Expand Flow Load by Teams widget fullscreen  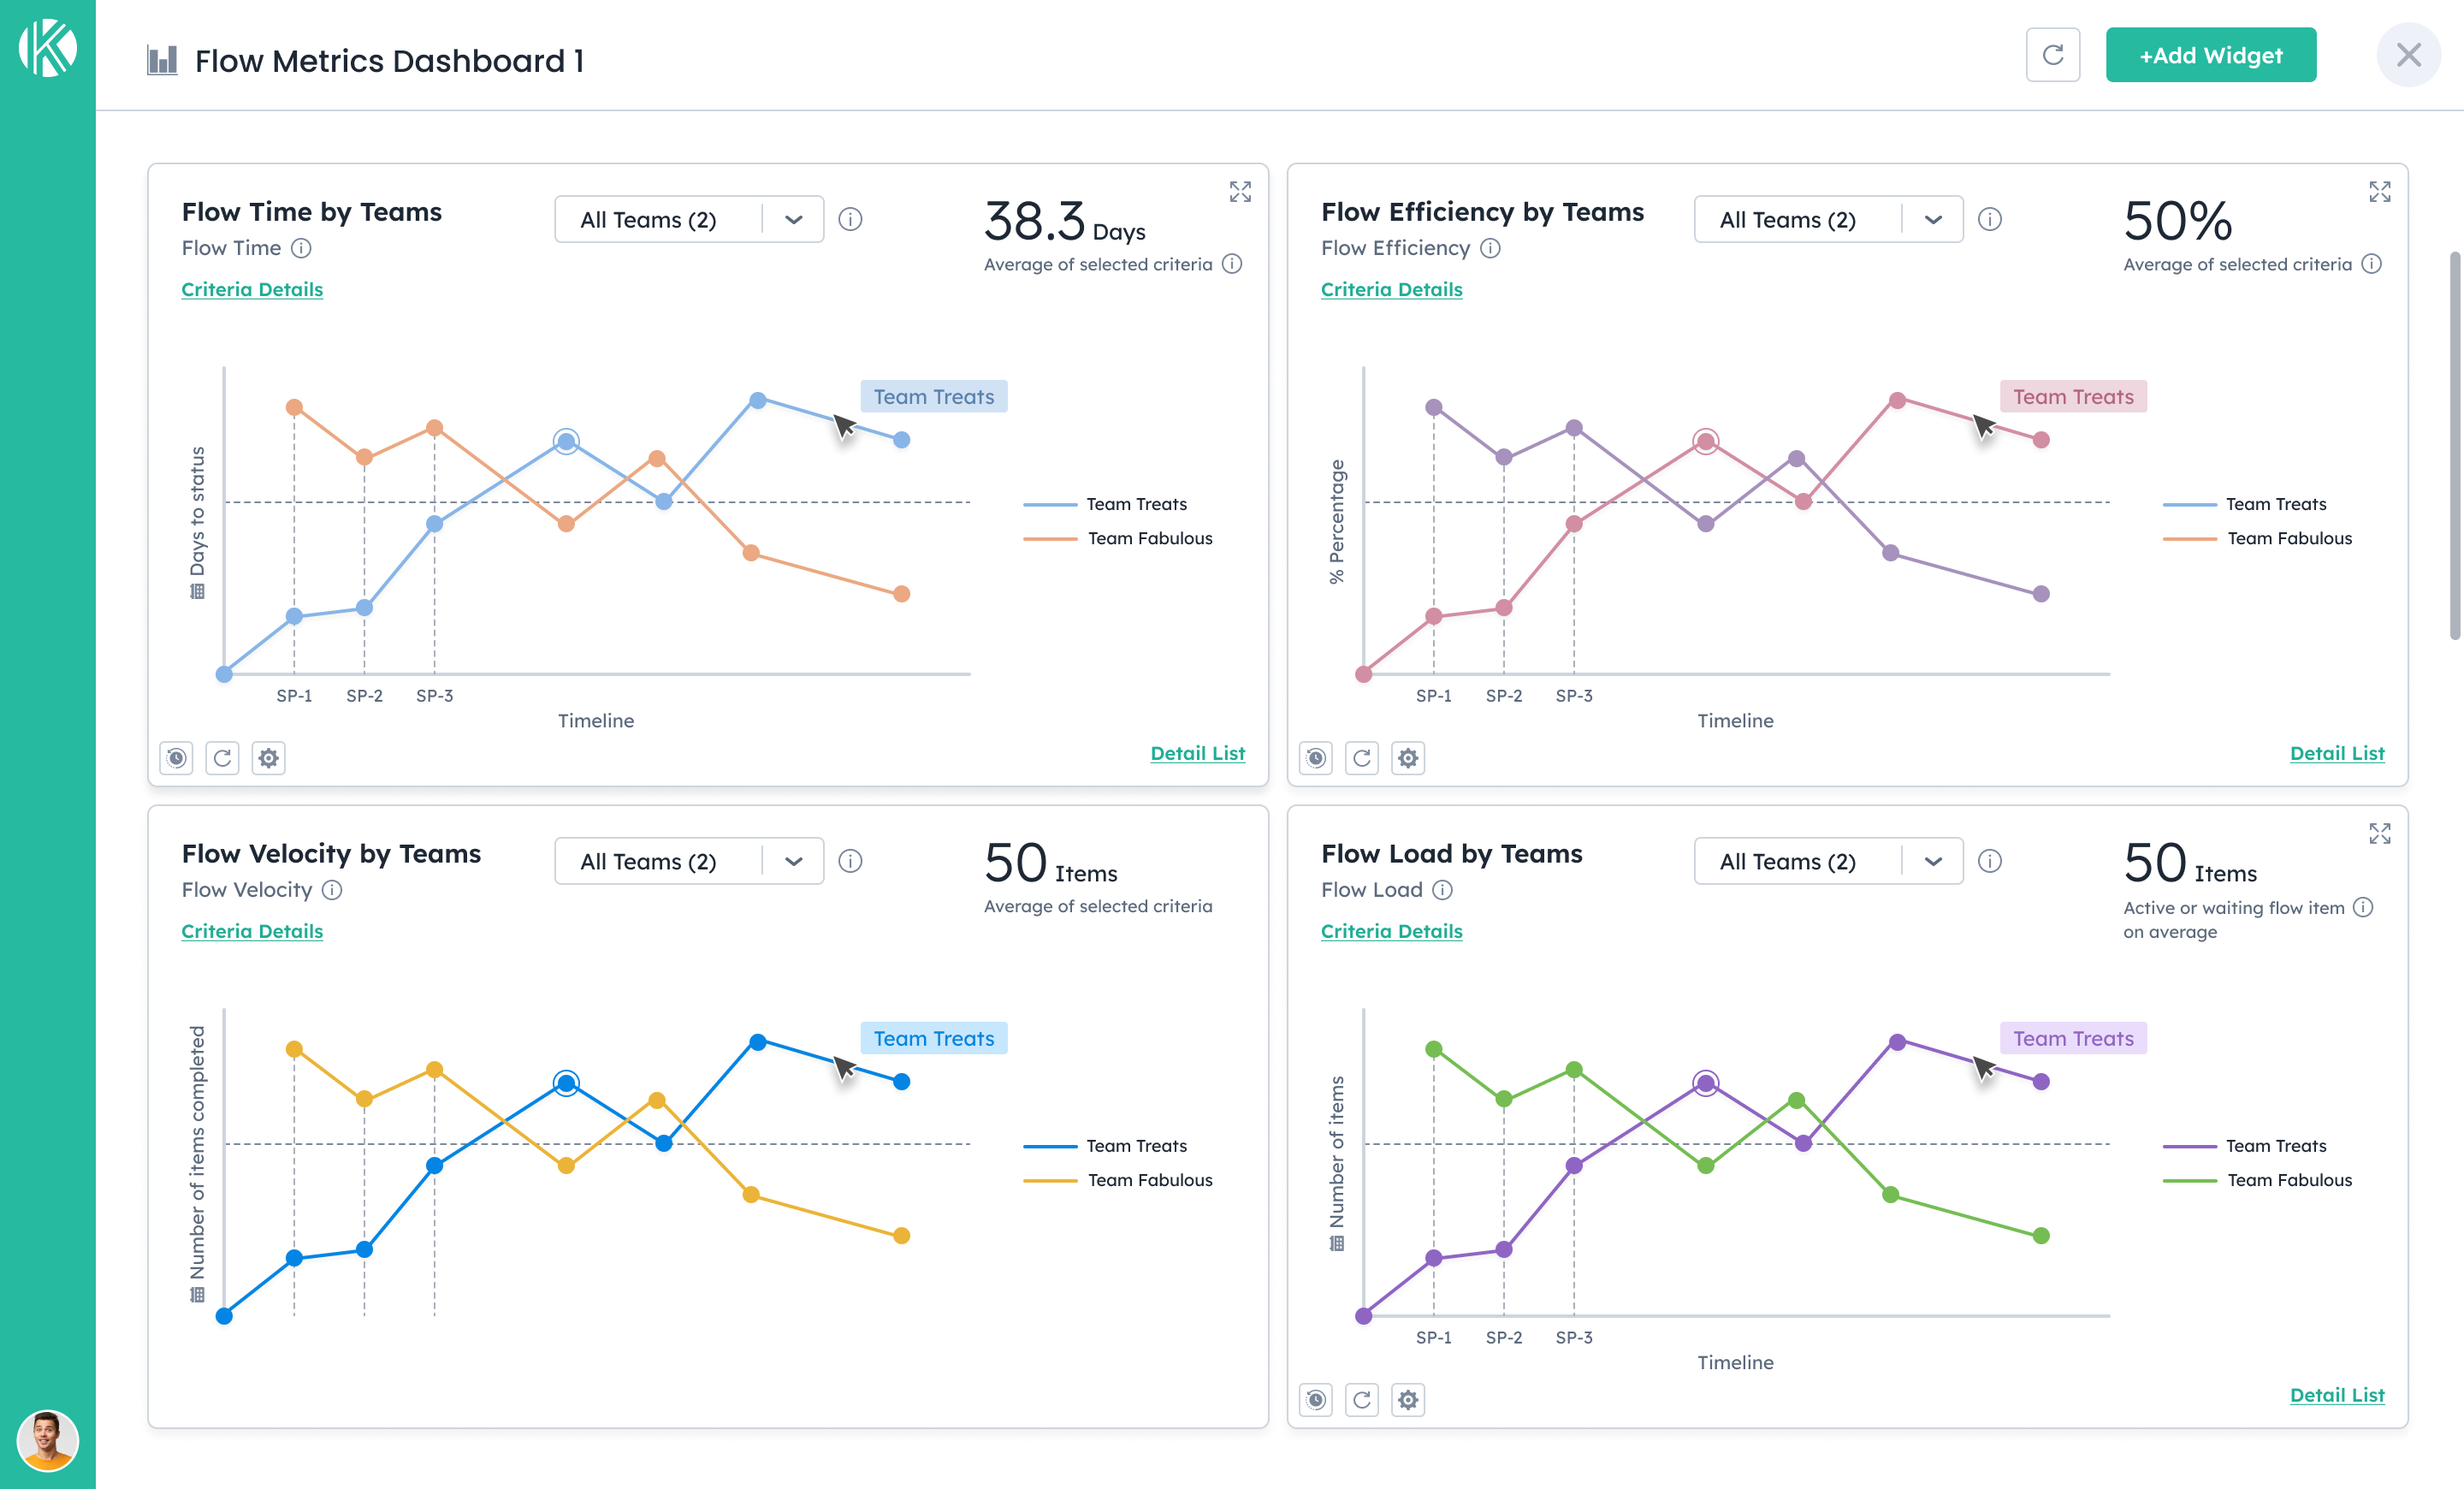(x=2379, y=834)
